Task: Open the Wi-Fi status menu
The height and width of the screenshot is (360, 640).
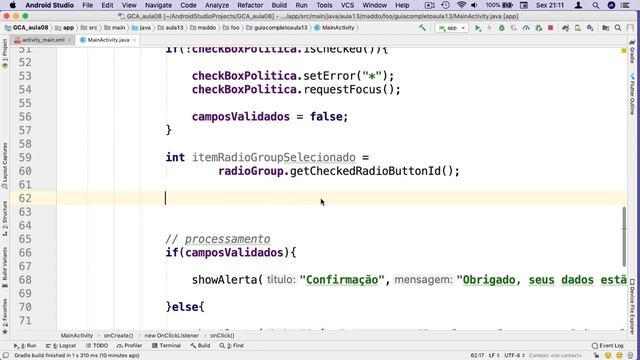Action: click(x=461, y=5)
